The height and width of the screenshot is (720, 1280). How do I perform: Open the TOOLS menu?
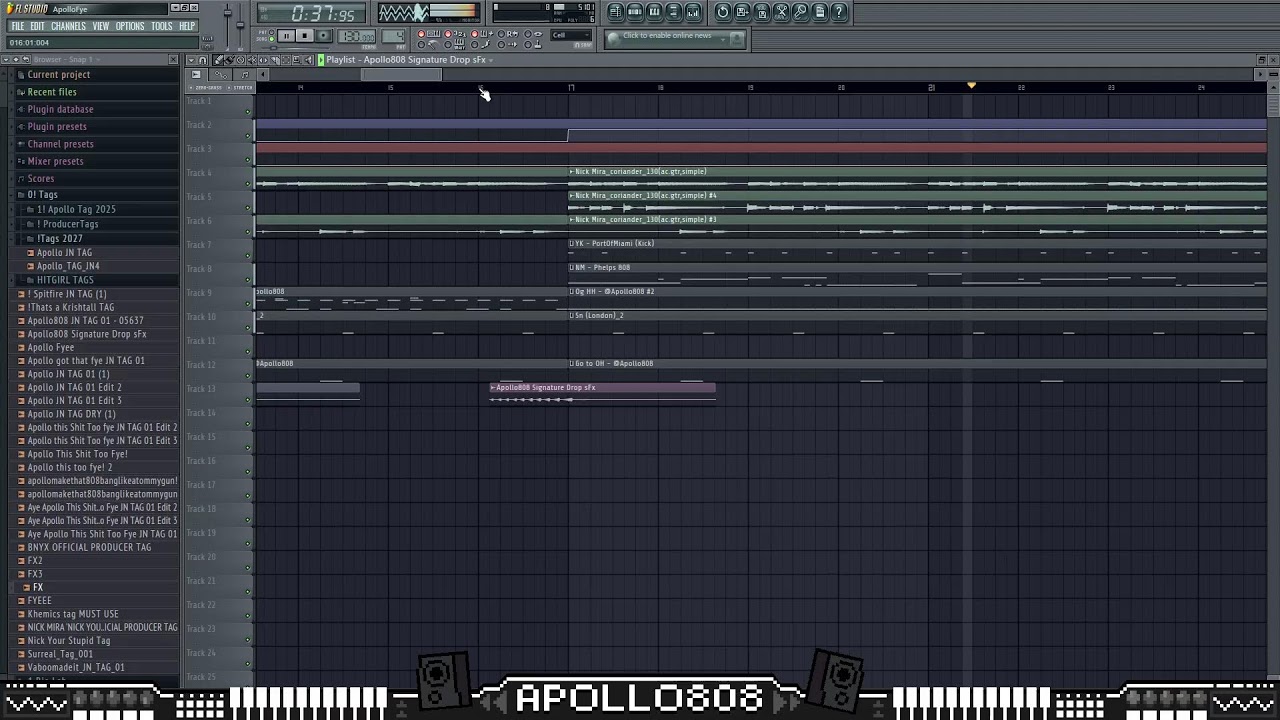coord(162,26)
